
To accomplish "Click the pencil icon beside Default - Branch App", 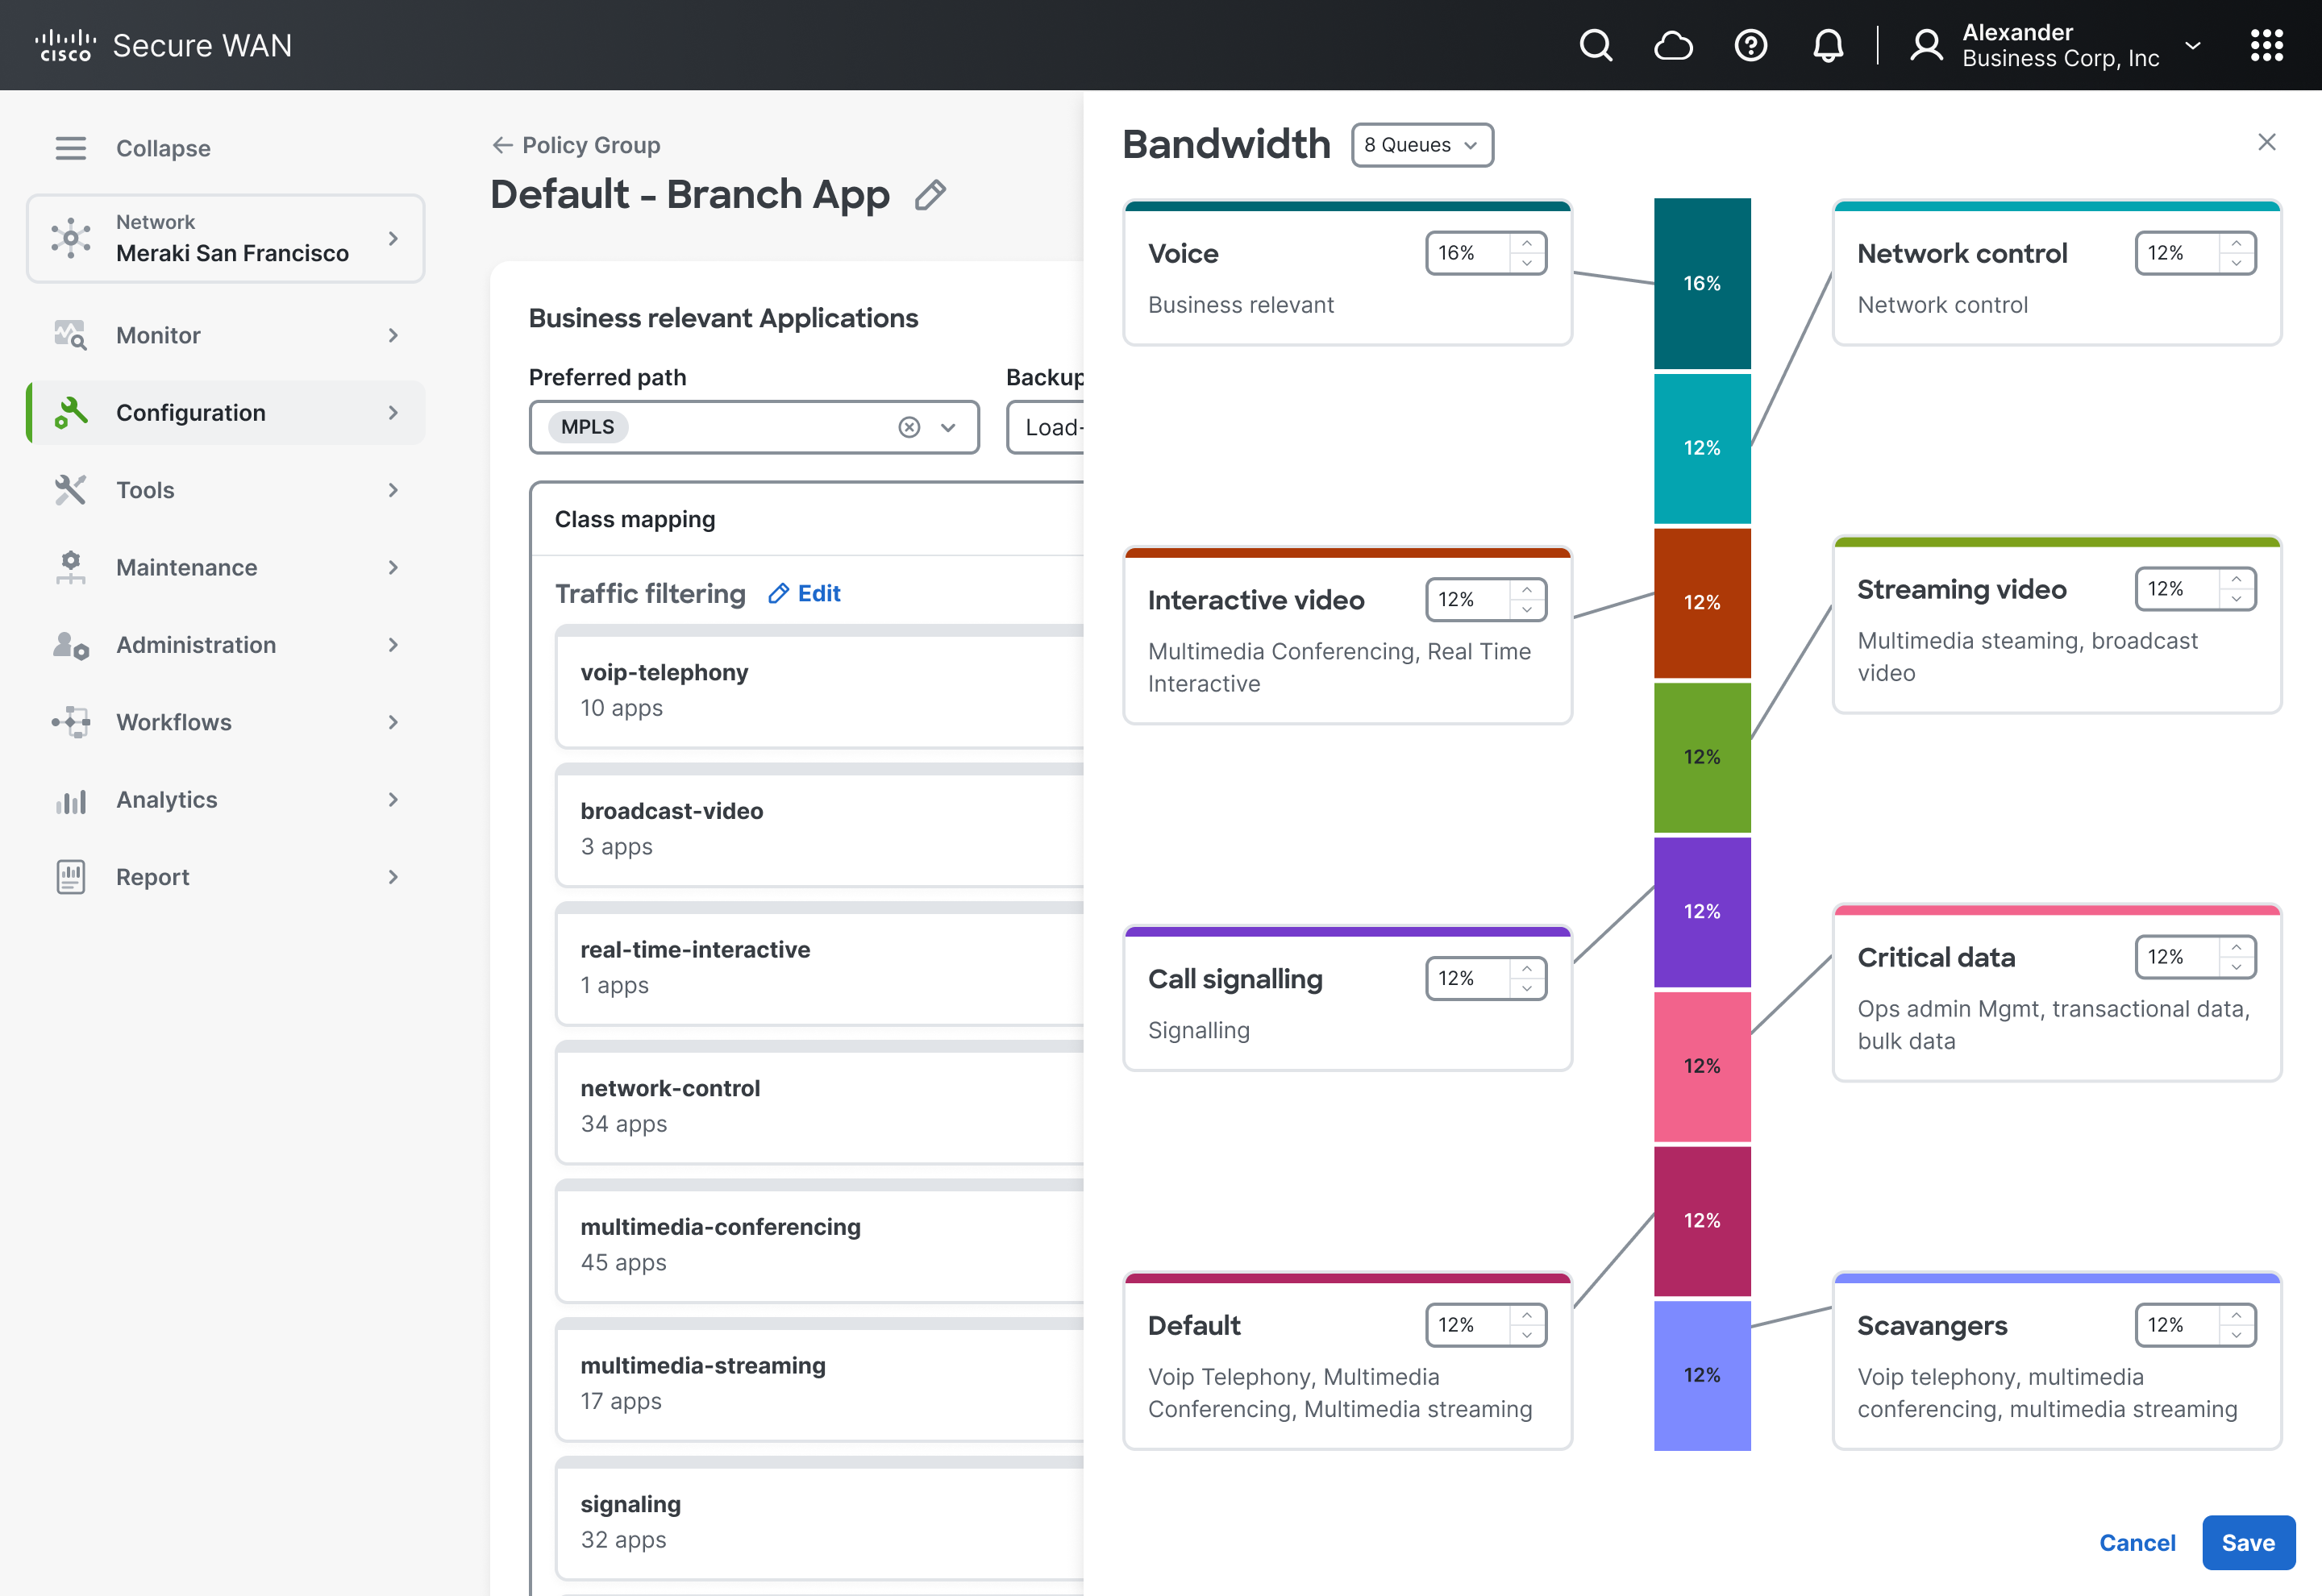I will click(930, 195).
